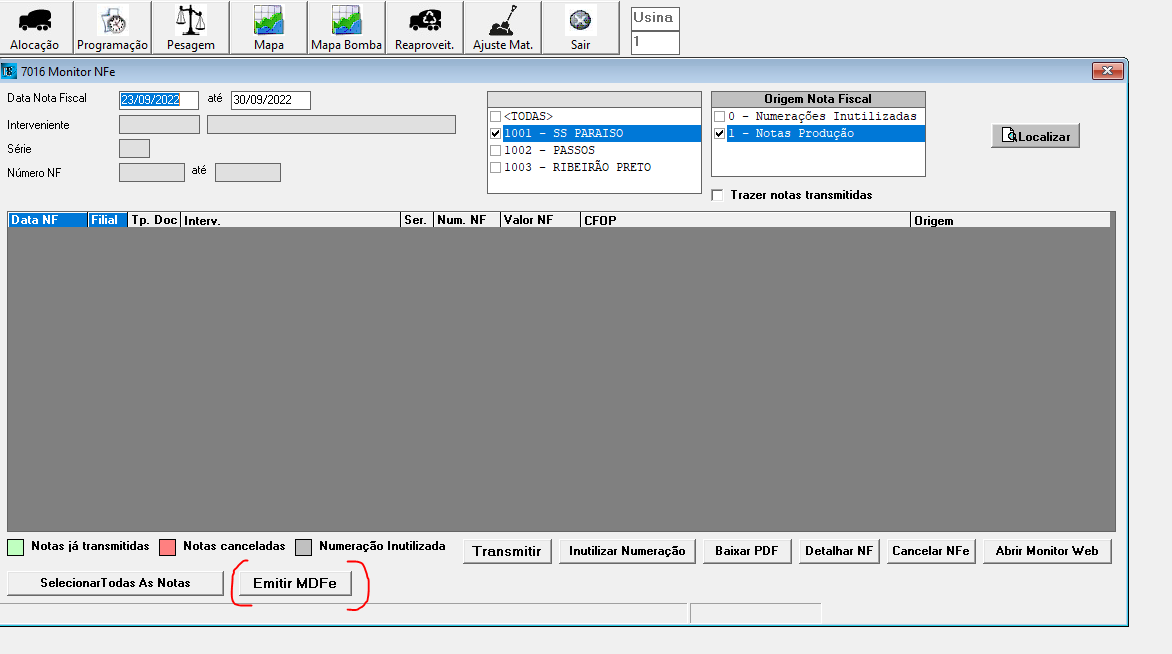Viewport: 1172px width, 654px height.
Task: Check 0 - Numerações Inutilizadas origin
Action: coord(720,117)
